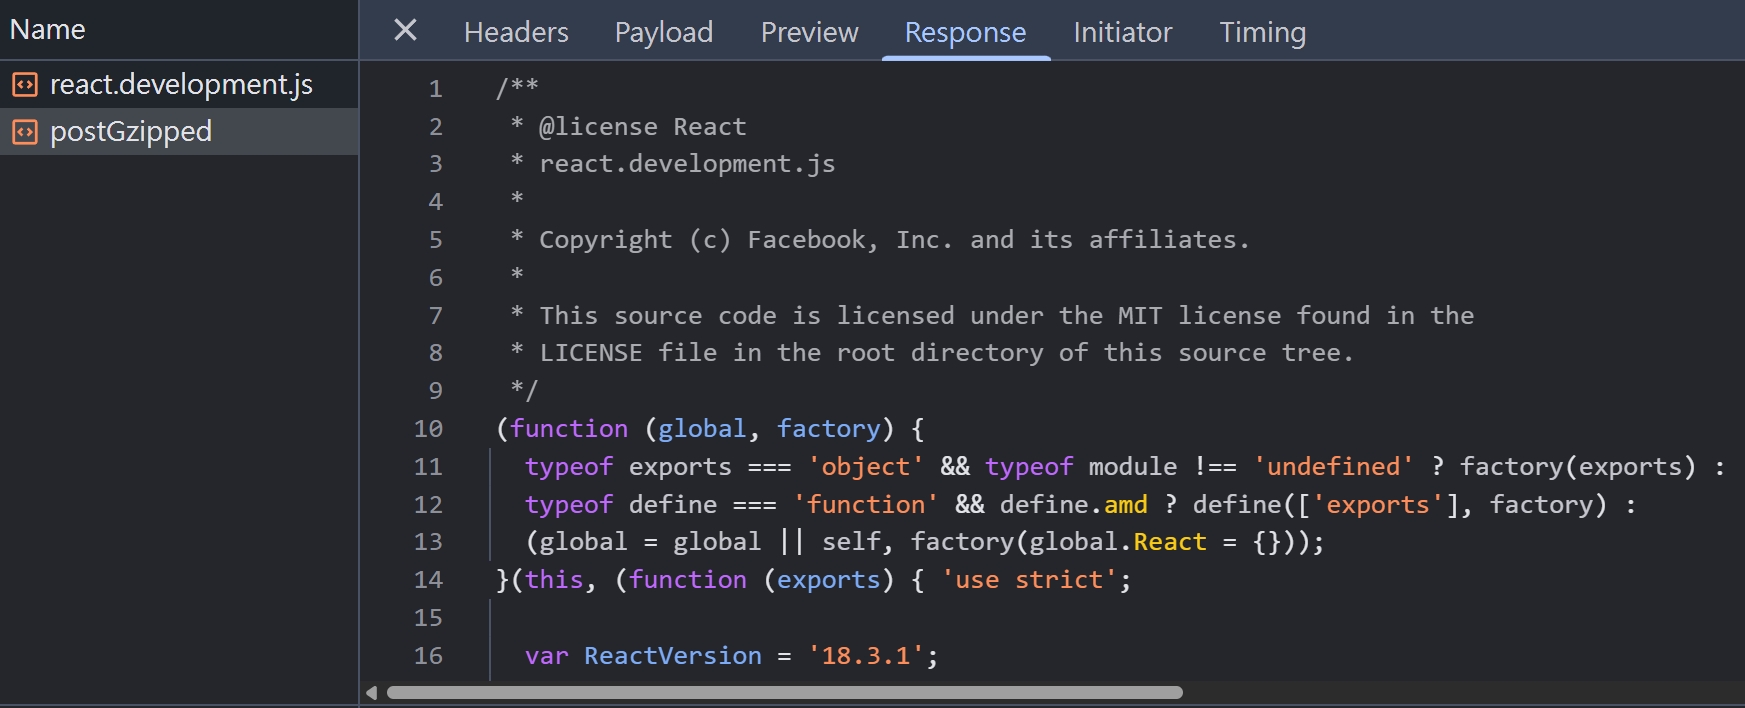
Task: Click the 'object' string on line 11
Action: pyautogui.click(x=865, y=467)
